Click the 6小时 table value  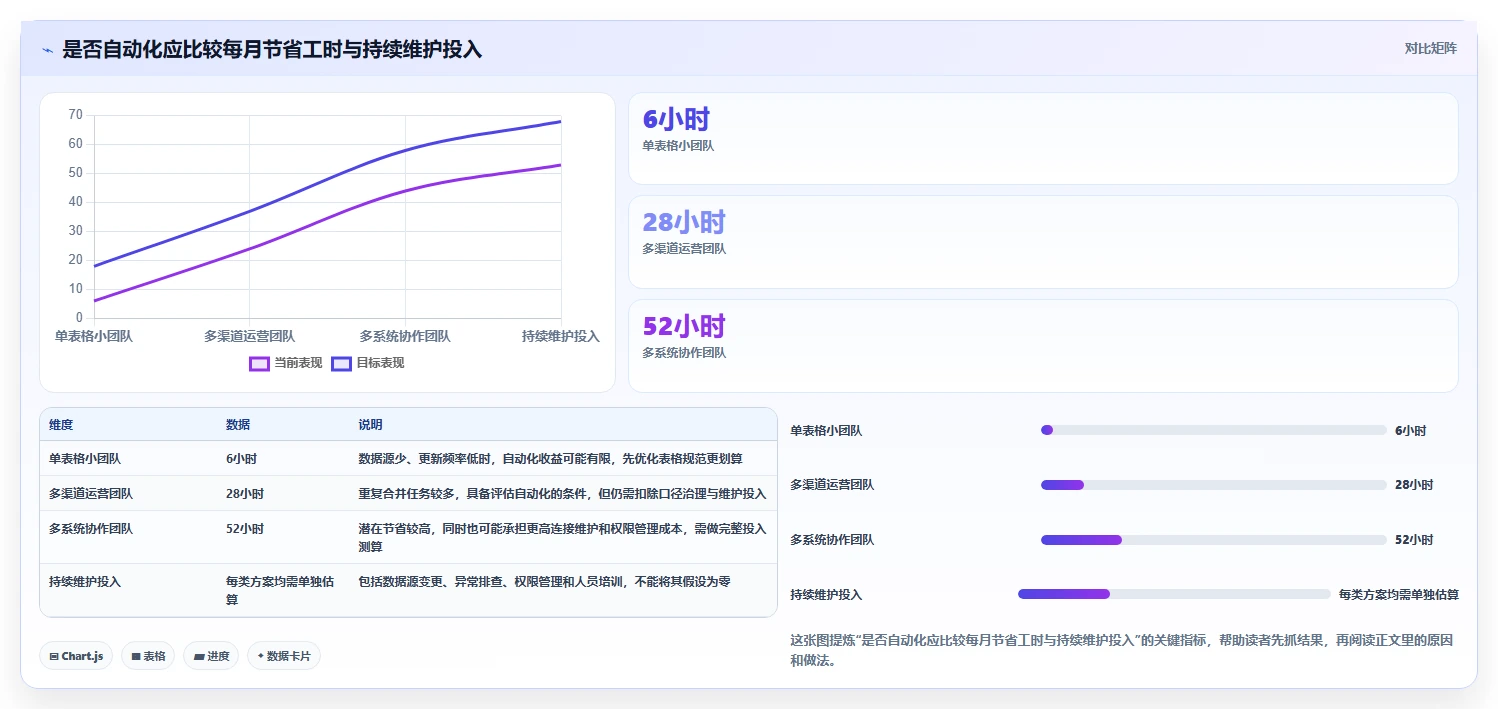241,459
